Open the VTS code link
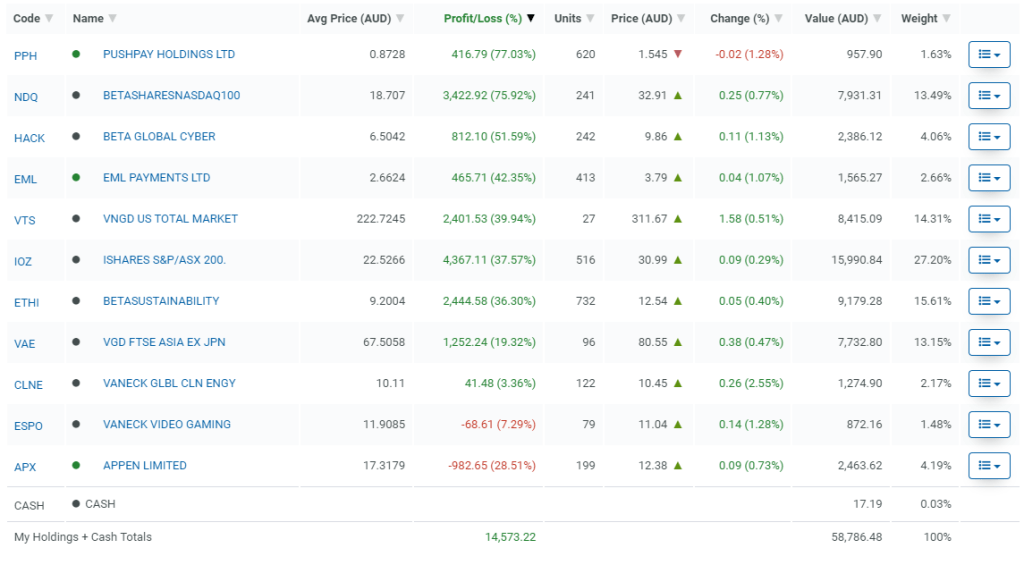 pos(25,220)
